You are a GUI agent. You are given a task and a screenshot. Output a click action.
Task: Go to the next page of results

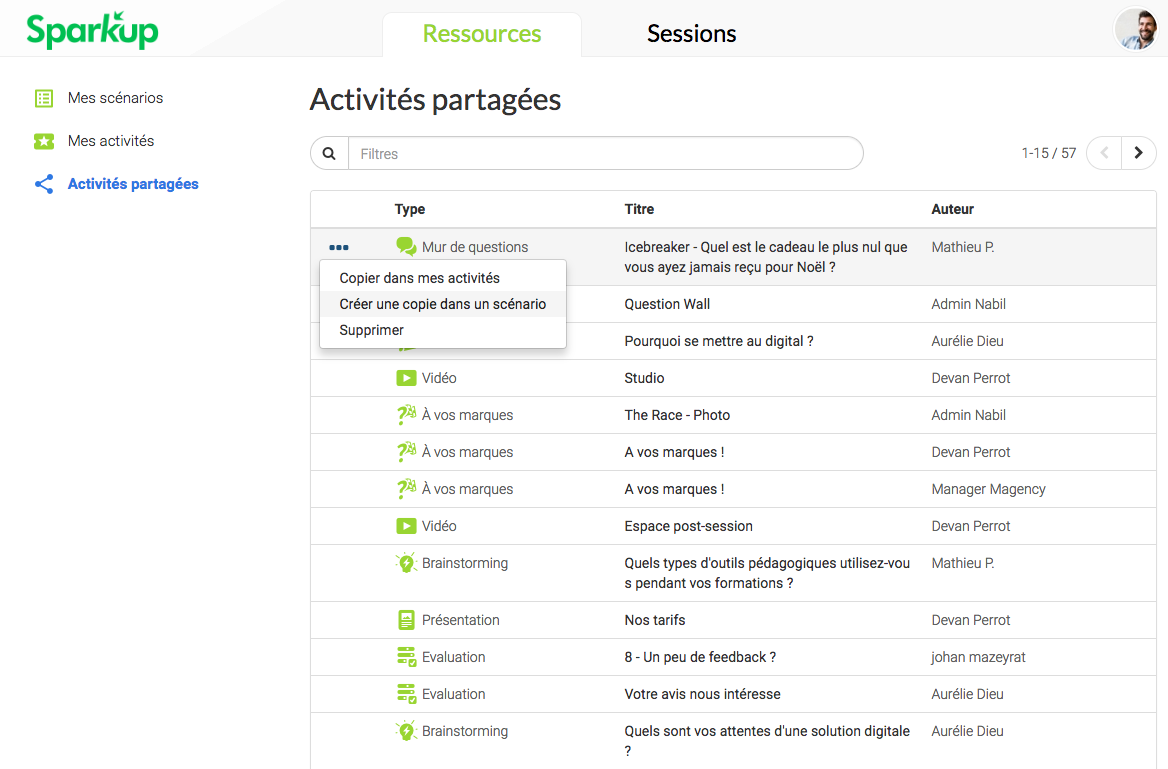tap(1139, 154)
